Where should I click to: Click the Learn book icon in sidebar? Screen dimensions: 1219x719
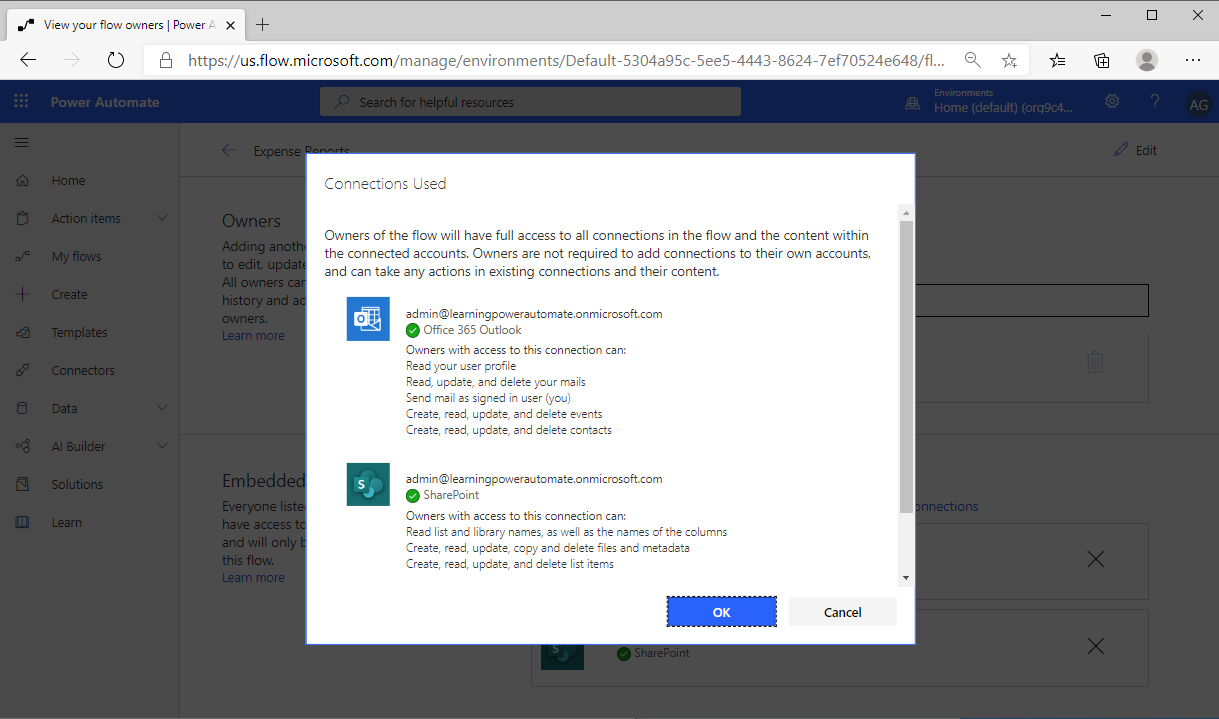[22, 522]
